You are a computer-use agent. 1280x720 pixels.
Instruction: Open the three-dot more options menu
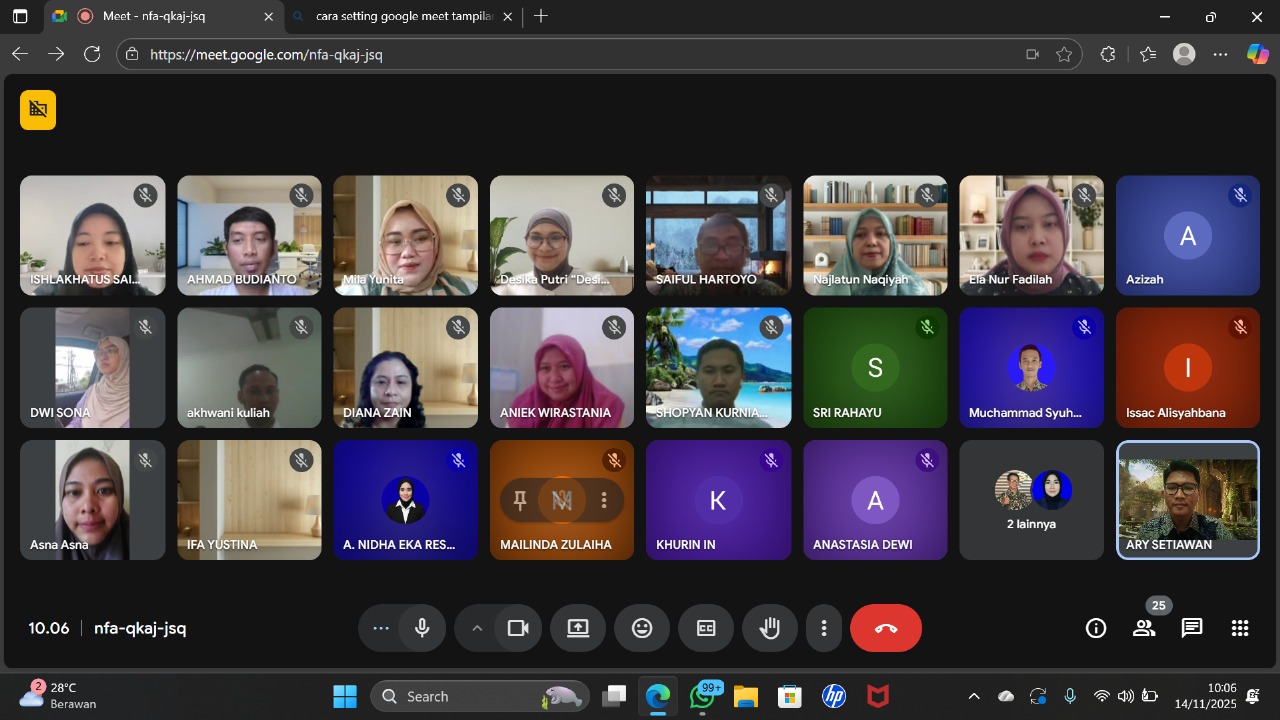(x=824, y=628)
